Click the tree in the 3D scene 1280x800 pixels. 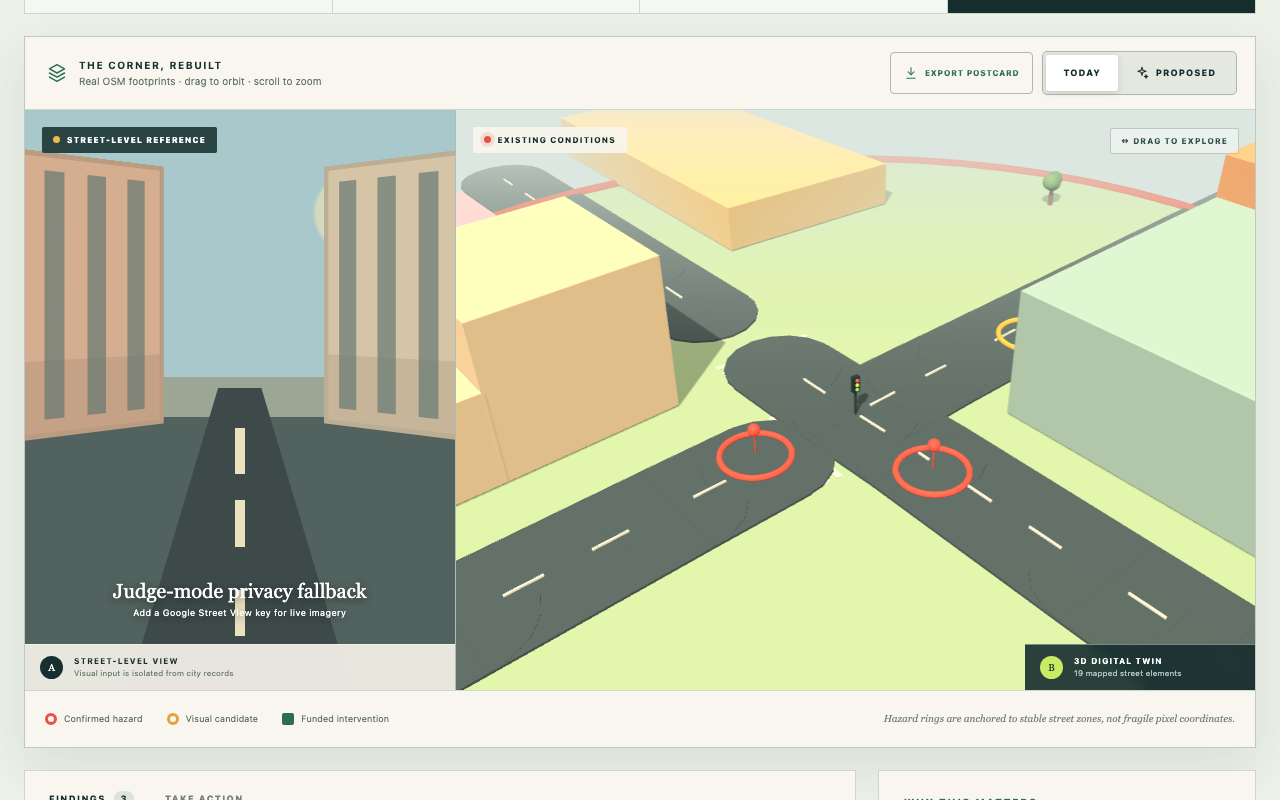(x=1051, y=187)
